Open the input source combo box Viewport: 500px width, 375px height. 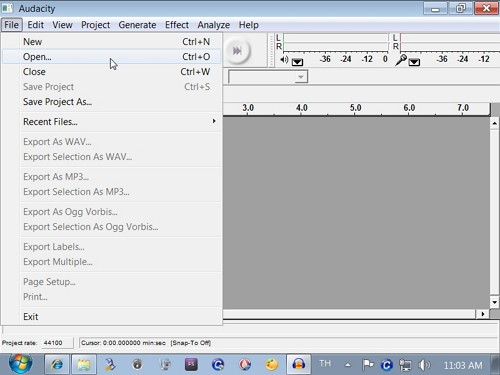(x=268, y=77)
